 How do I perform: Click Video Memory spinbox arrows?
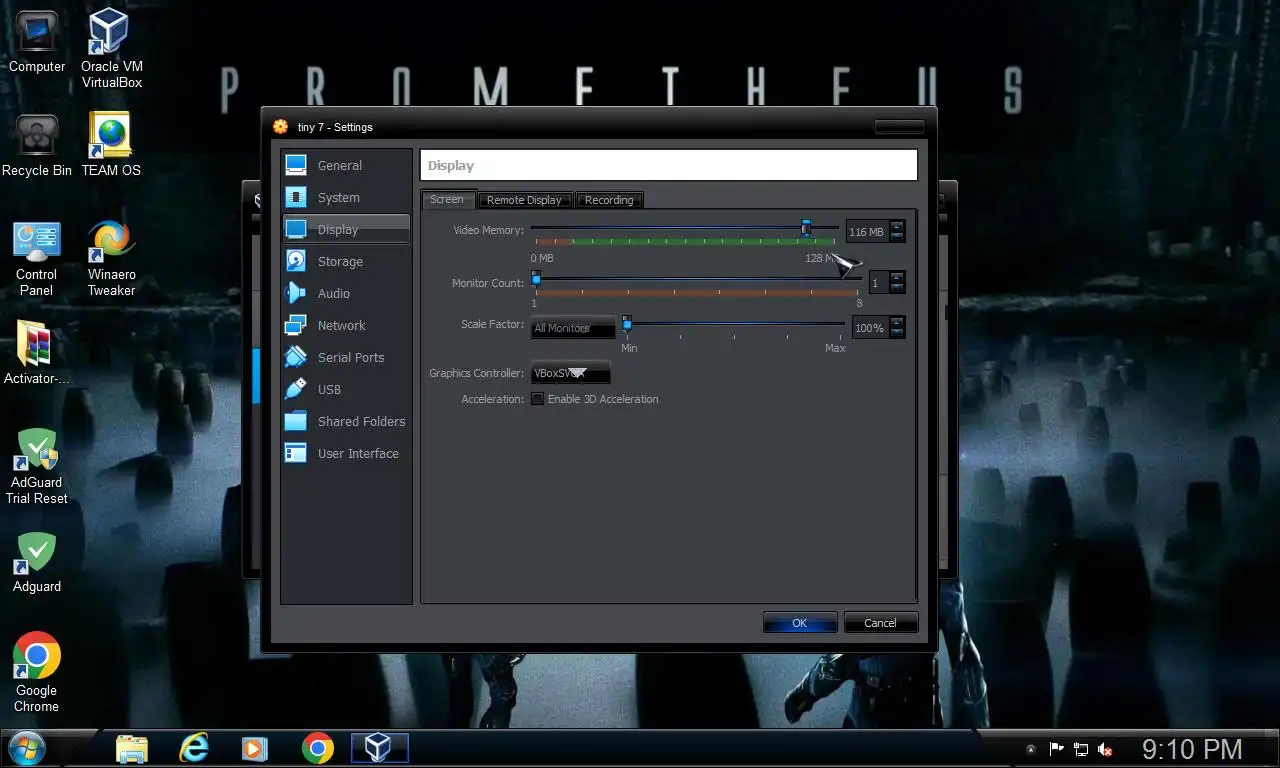[x=897, y=231]
